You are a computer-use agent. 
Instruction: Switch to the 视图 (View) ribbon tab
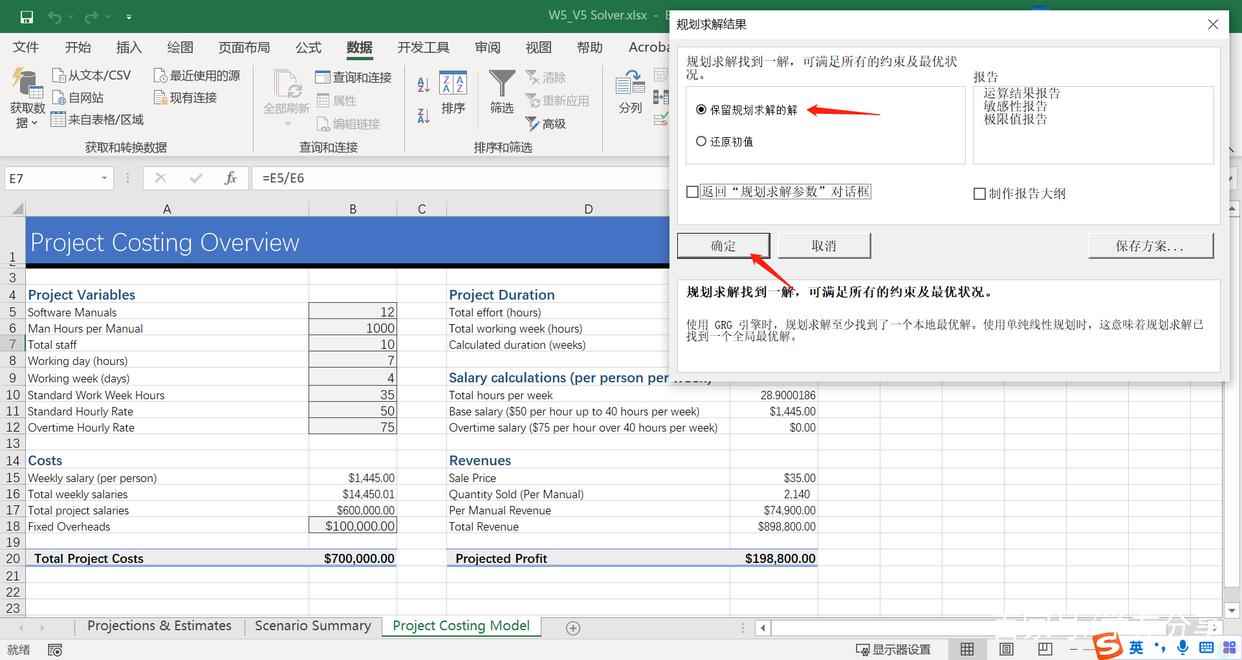tap(539, 47)
